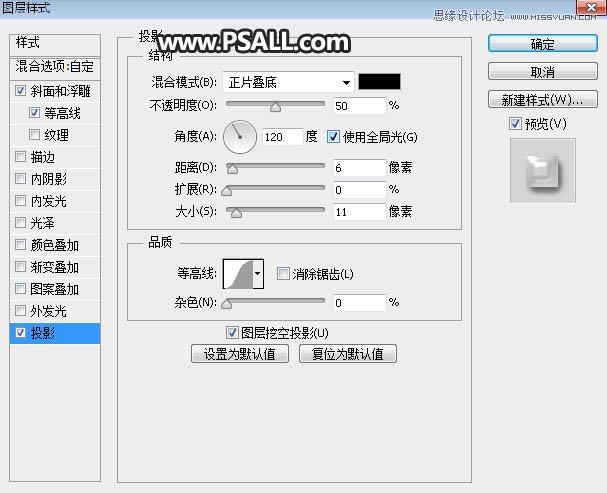Focus the angle field showing 120
Image resolution: width=607 pixels, height=493 pixels.
[283, 137]
